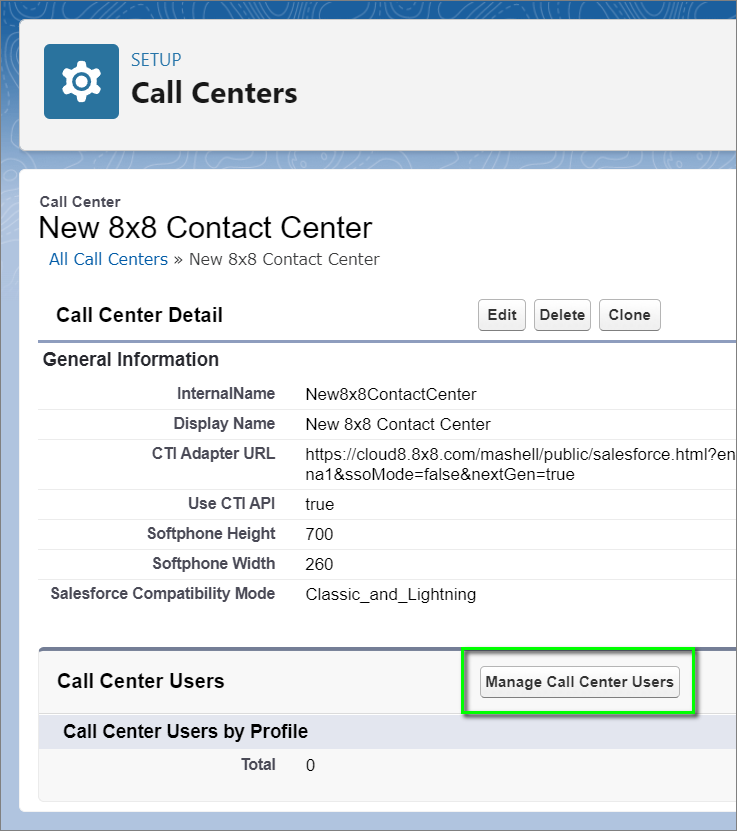This screenshot has height=831, width=737.
Task: Click the Call Centers page heading
Action: [x=214, y=93]
